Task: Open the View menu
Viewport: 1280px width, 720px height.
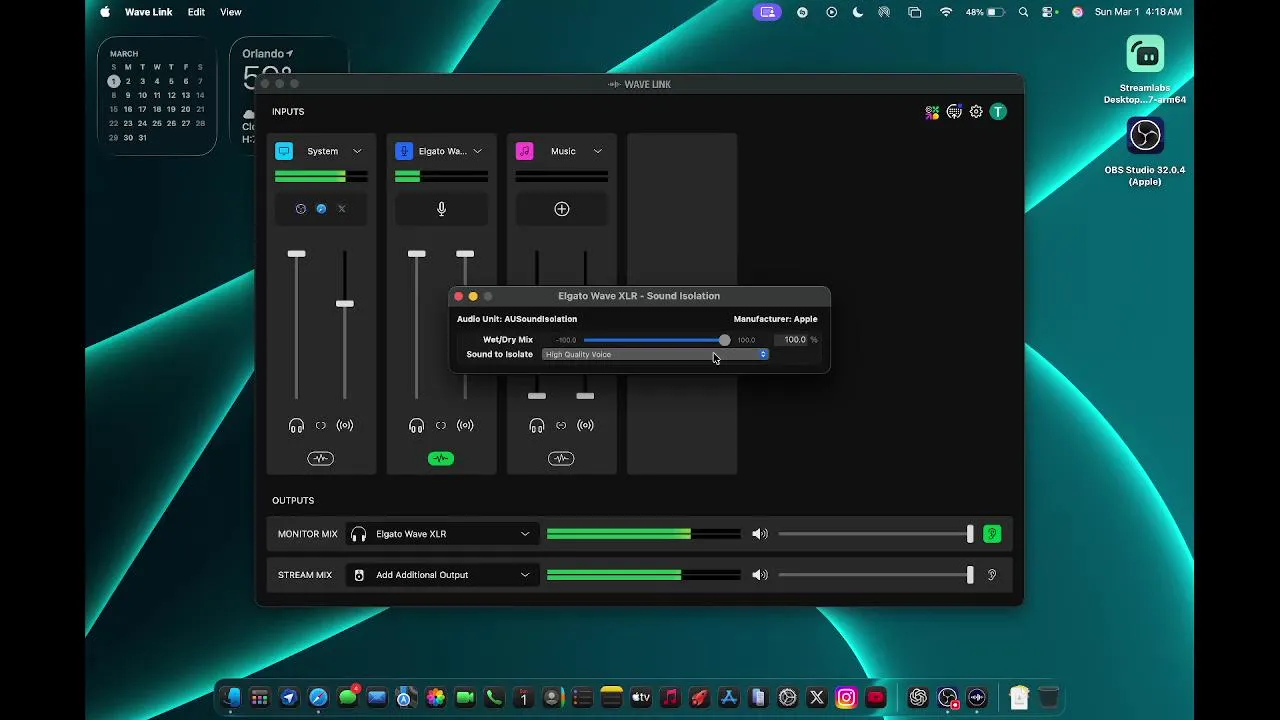Action: tap(231, 12)
